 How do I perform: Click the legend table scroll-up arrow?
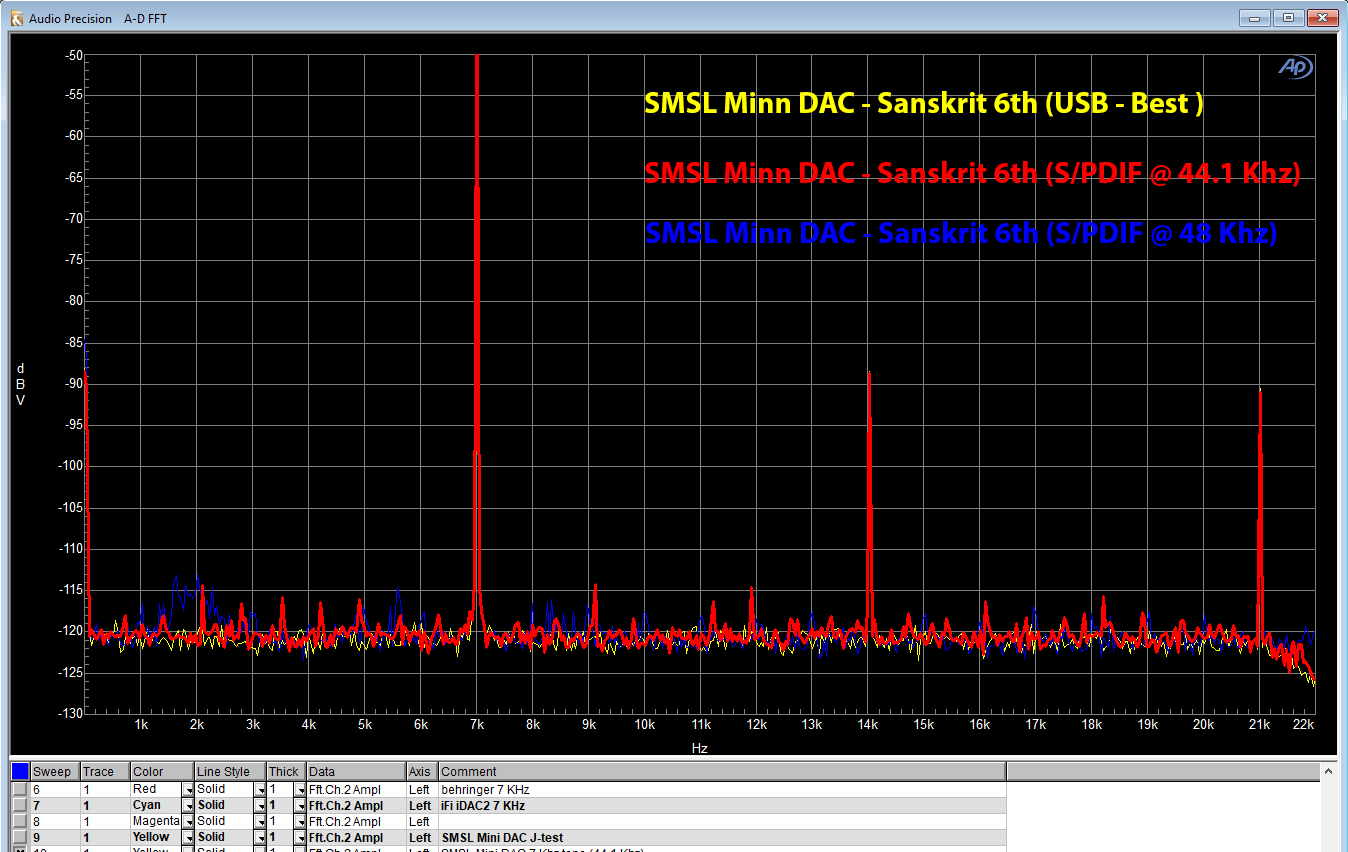pos(1329,771)
